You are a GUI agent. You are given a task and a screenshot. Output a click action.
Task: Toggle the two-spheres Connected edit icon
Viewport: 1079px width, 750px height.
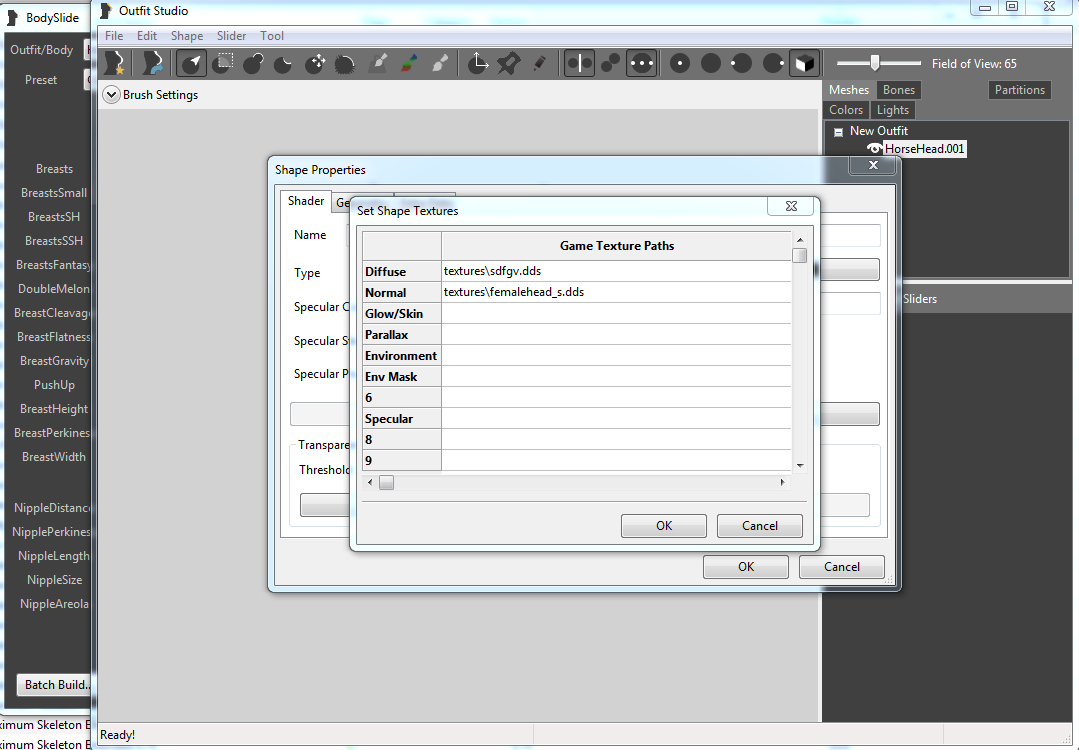point(610,63)
